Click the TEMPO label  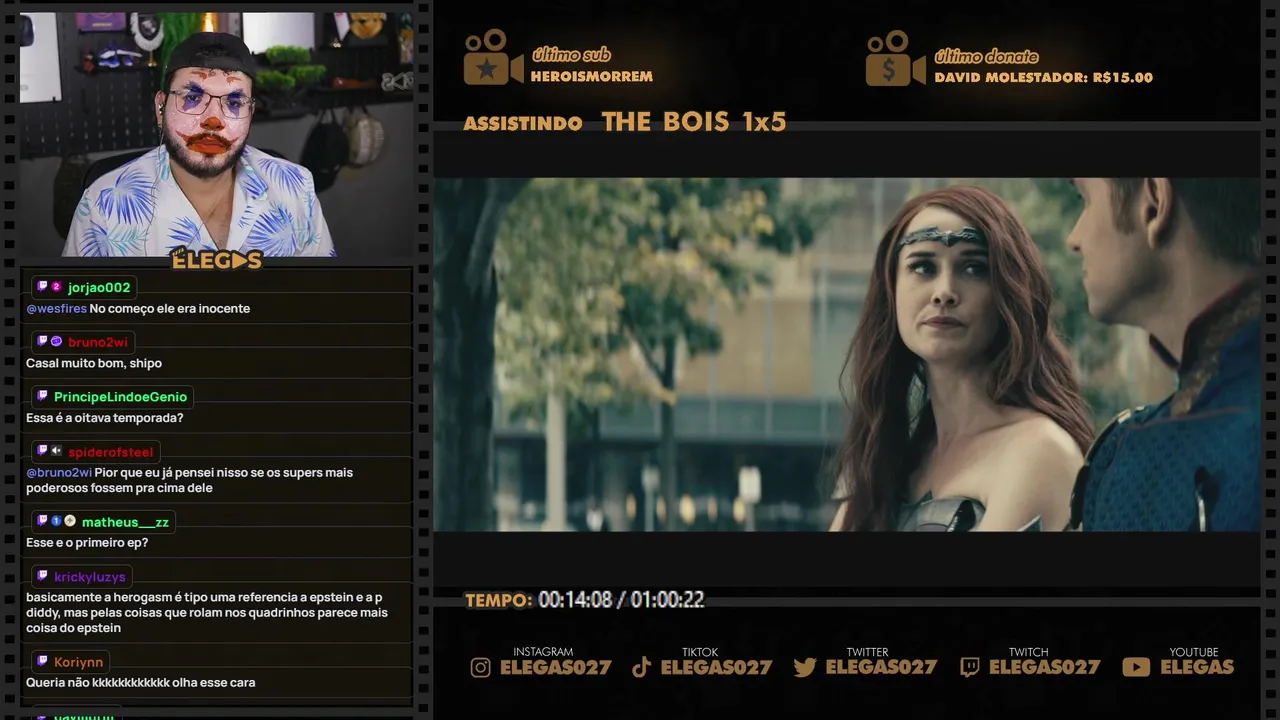click(x=498, y=601)
